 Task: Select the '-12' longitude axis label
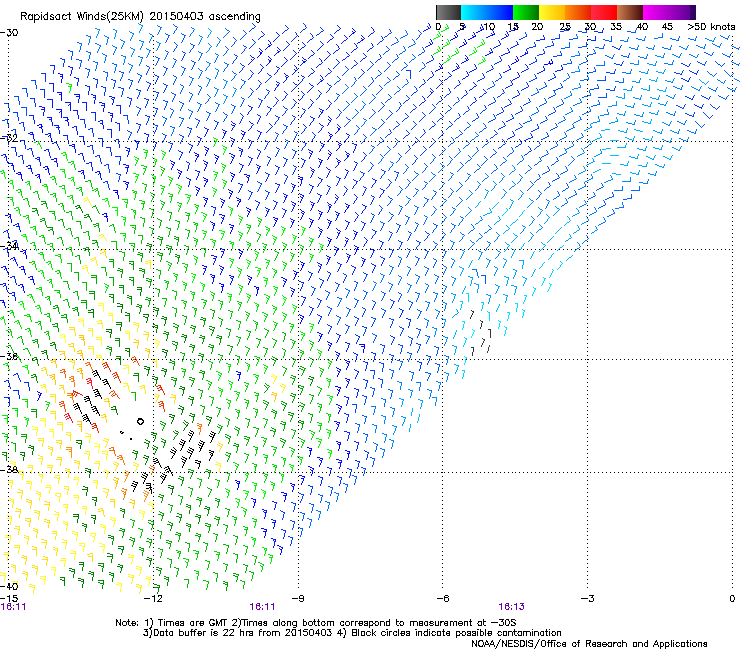pyautogui.click(x=153, y=598)
